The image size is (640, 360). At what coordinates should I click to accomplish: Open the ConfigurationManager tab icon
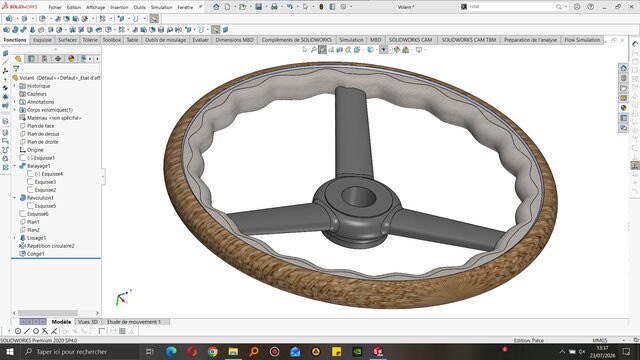(x=44, y=59)
